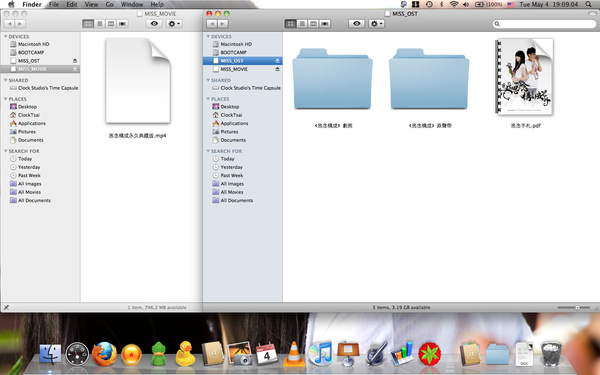
Task: Launch Keynote from the Dock
Action: point(348,354)
